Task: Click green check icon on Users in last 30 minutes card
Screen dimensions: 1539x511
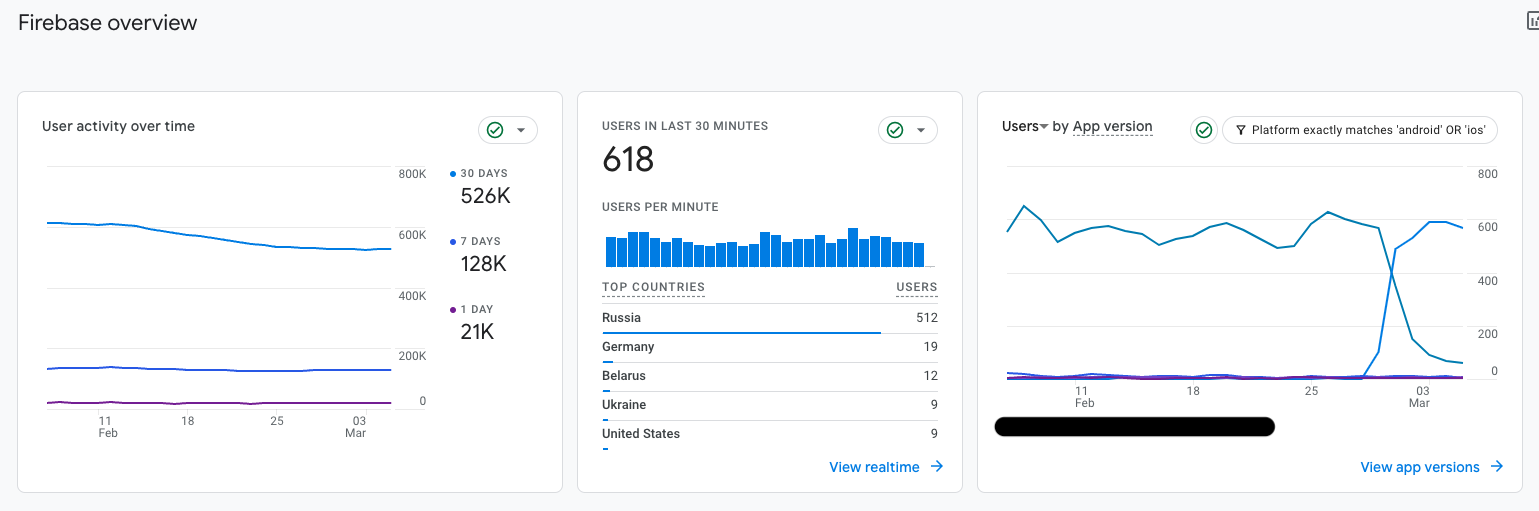Action: 895,130
